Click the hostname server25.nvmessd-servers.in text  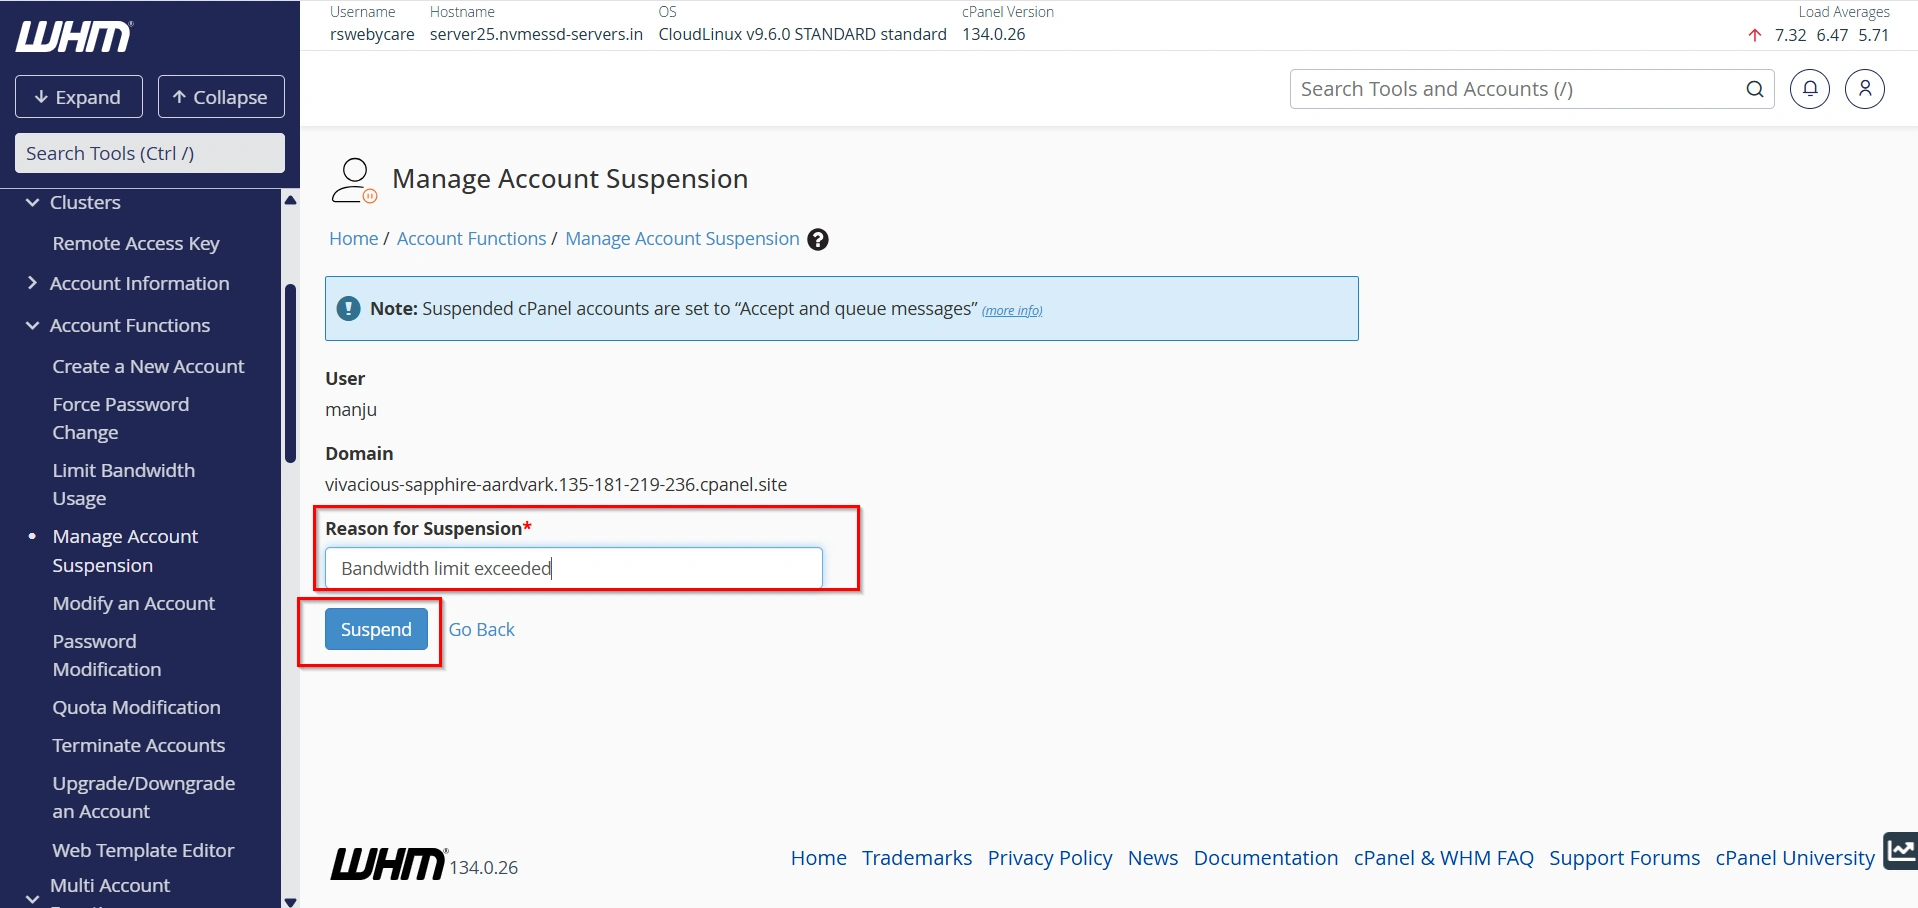[x=536, y=34]
